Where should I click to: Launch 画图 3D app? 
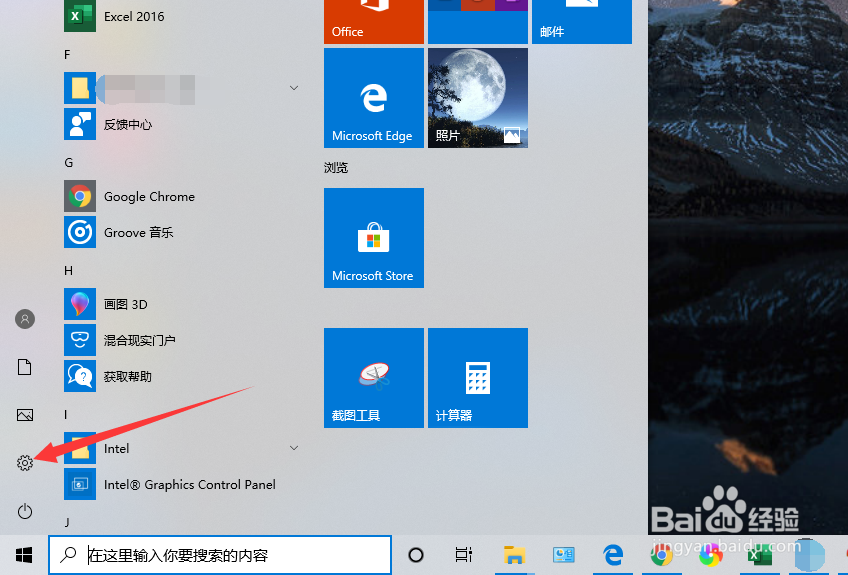point(181,304)
